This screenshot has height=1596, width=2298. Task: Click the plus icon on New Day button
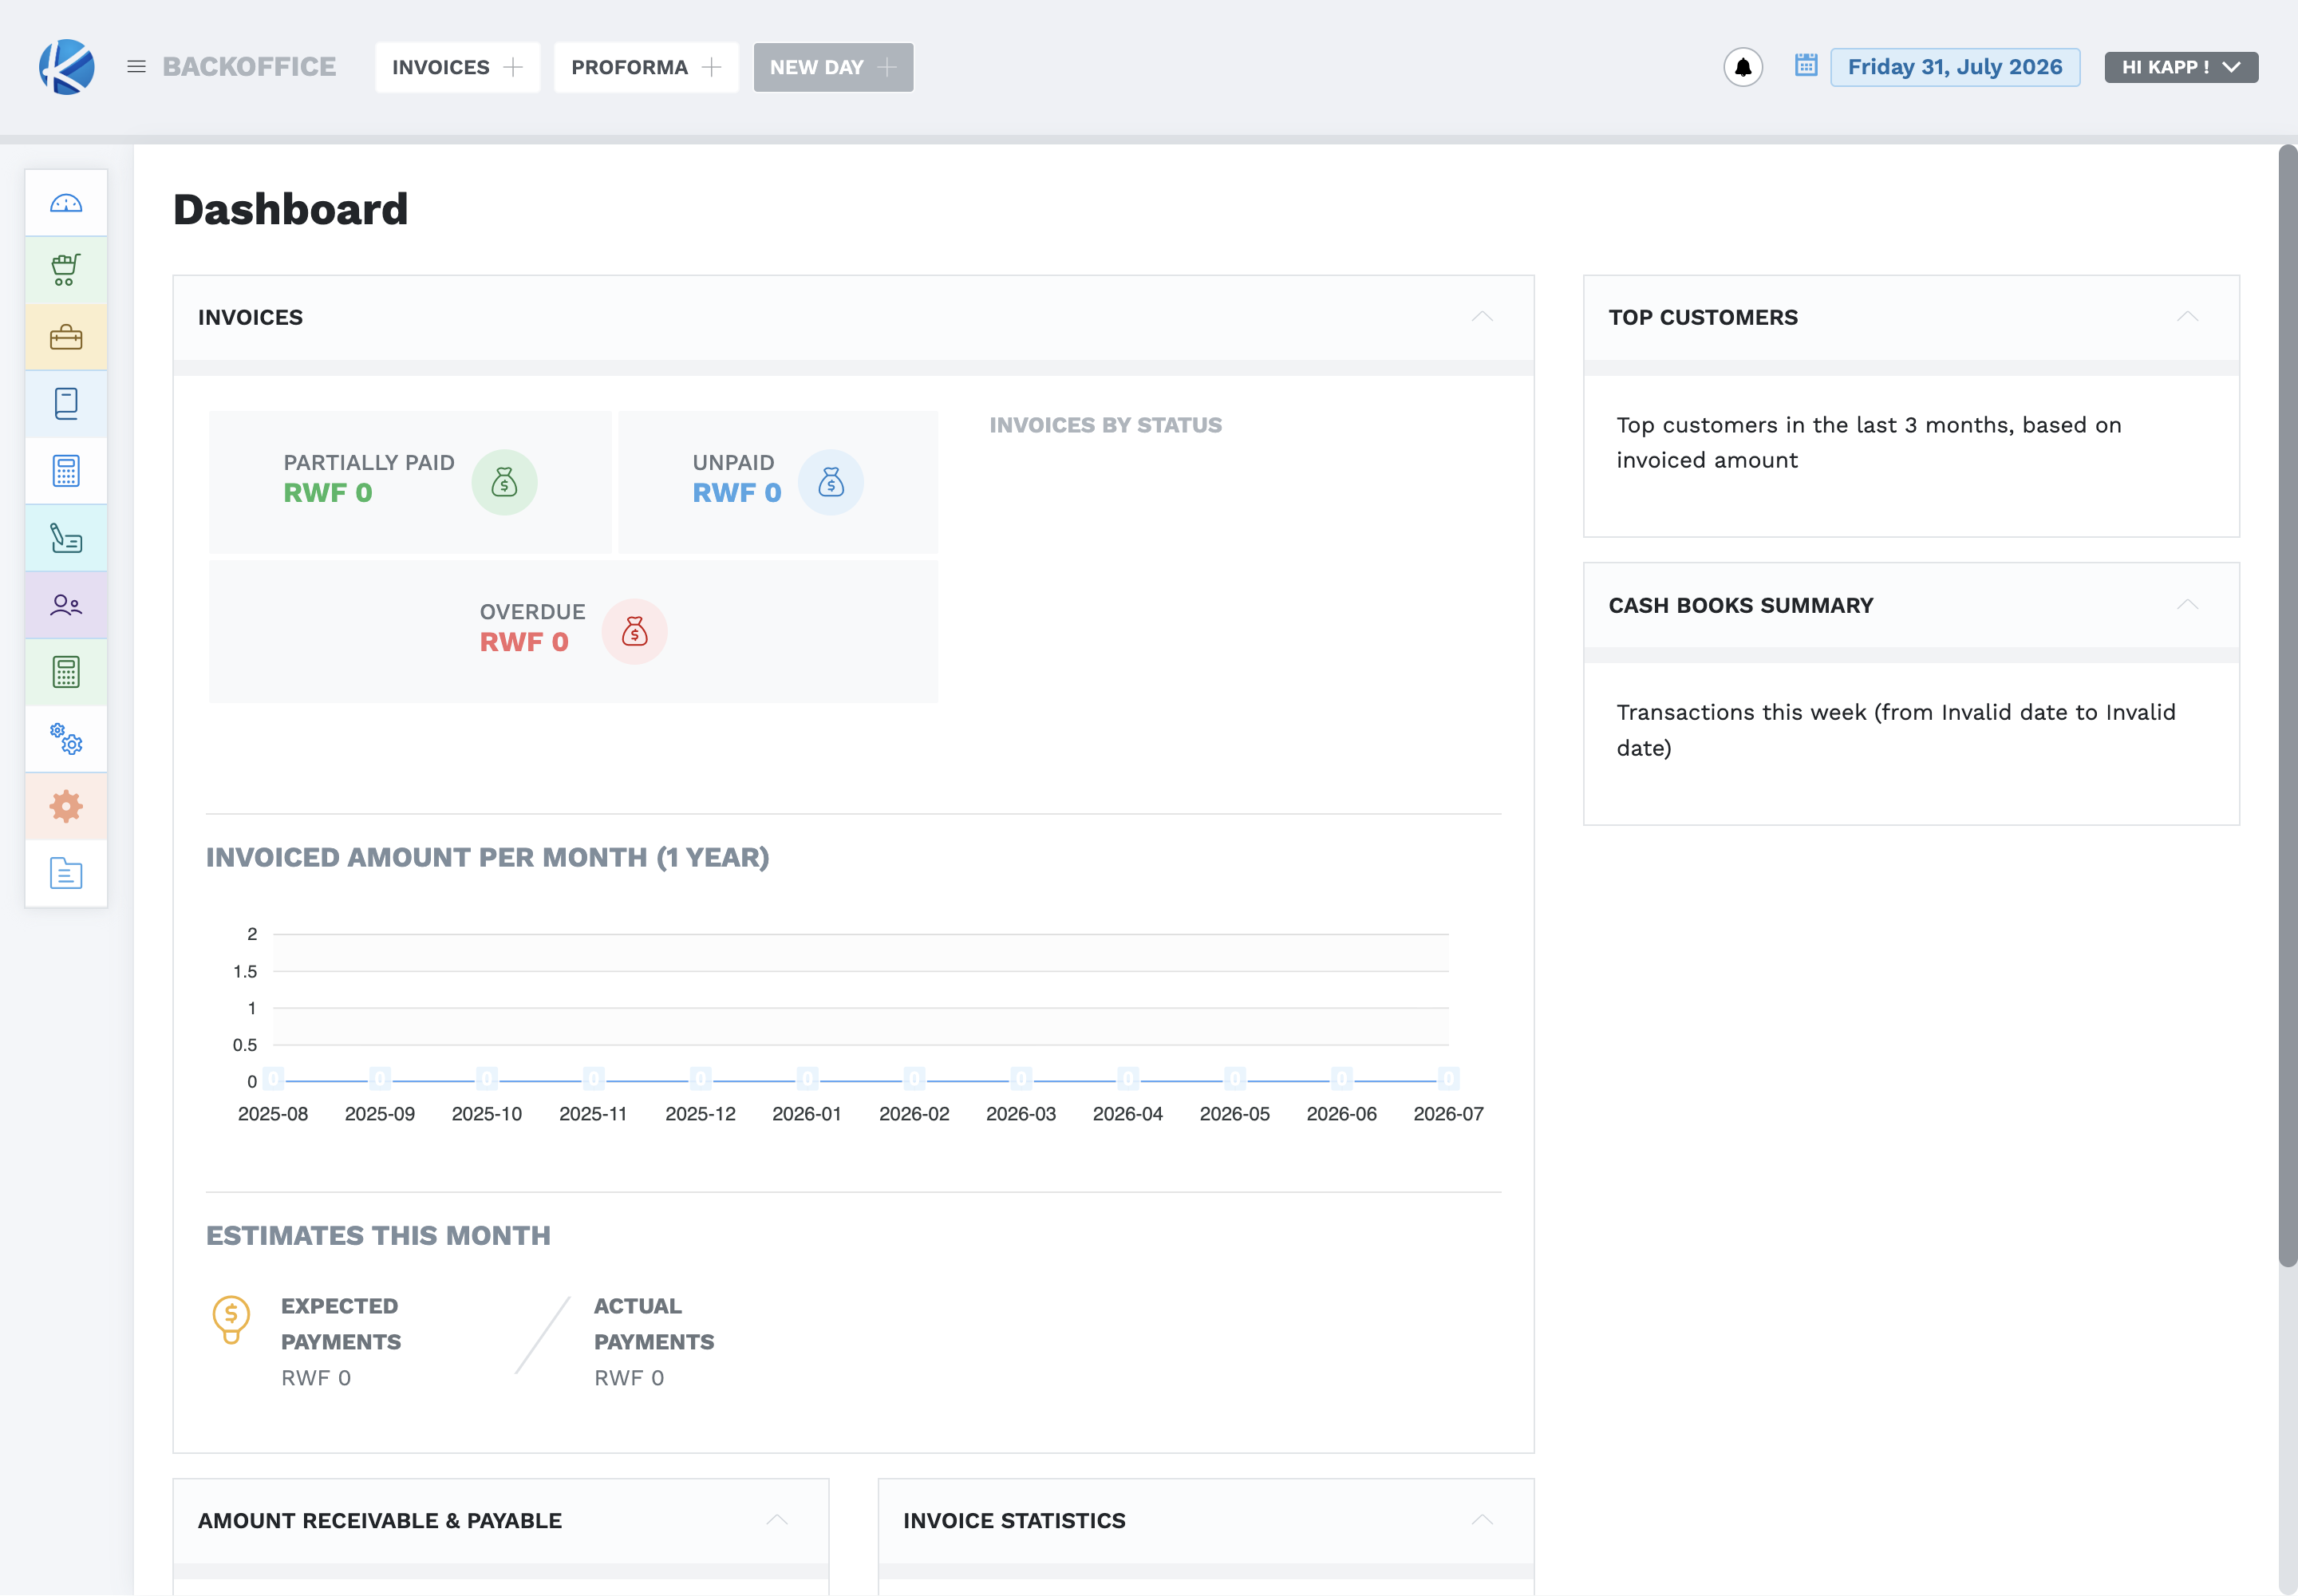click(887, 67)
